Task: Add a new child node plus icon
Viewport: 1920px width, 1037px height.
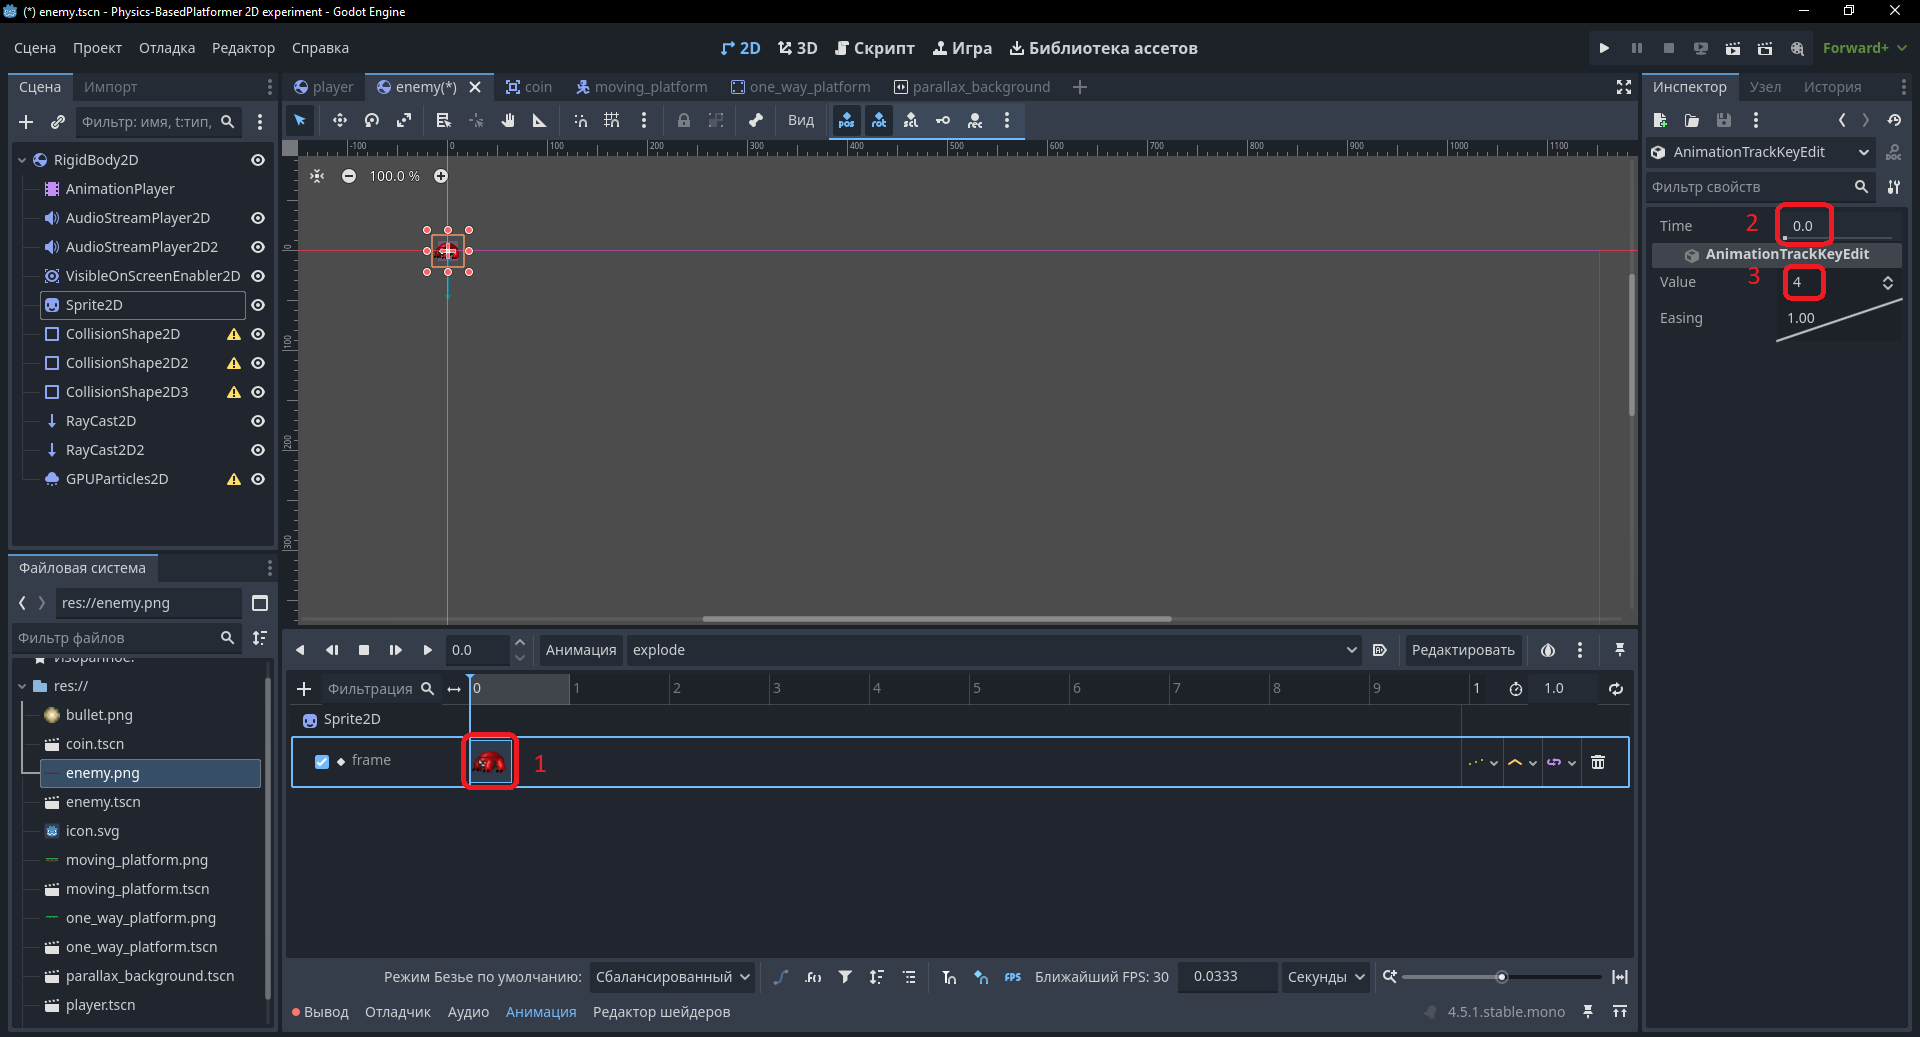Action: click(x=26, y=122)
